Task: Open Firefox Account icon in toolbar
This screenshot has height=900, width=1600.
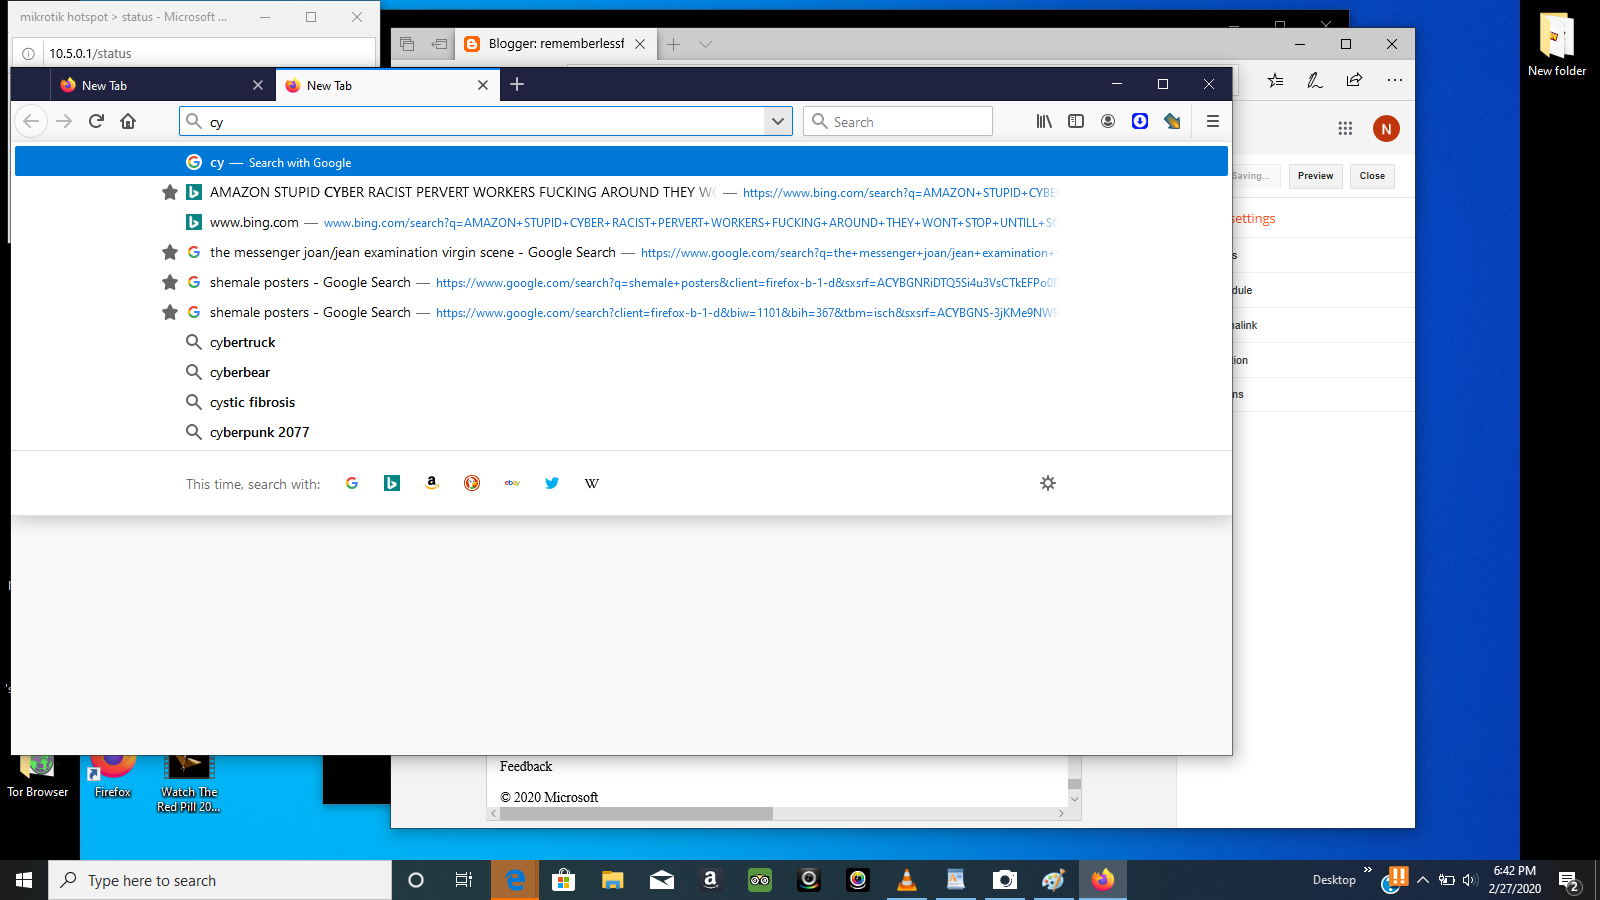Action: coord(1108,121)
